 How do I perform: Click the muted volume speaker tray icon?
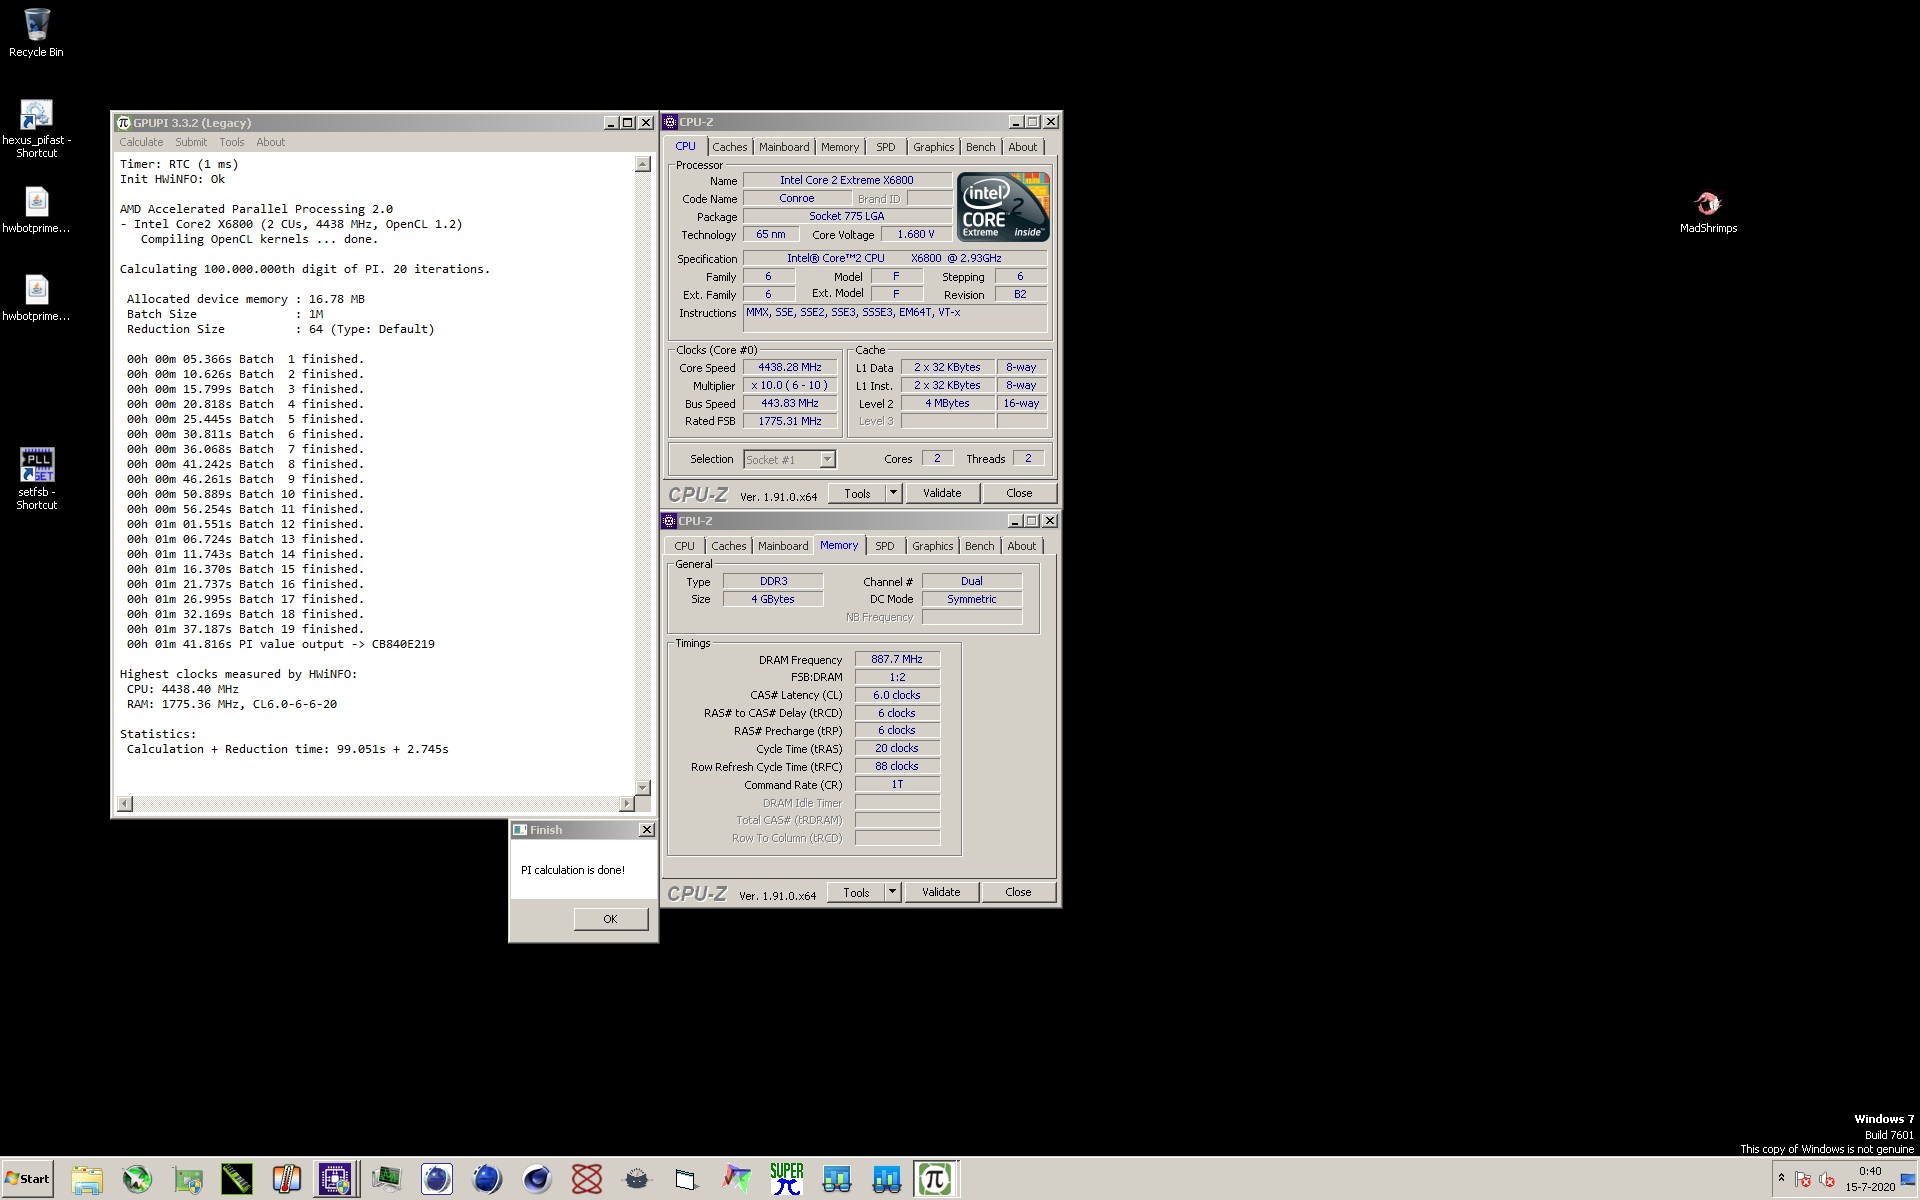click(x=1827, y=1180)
